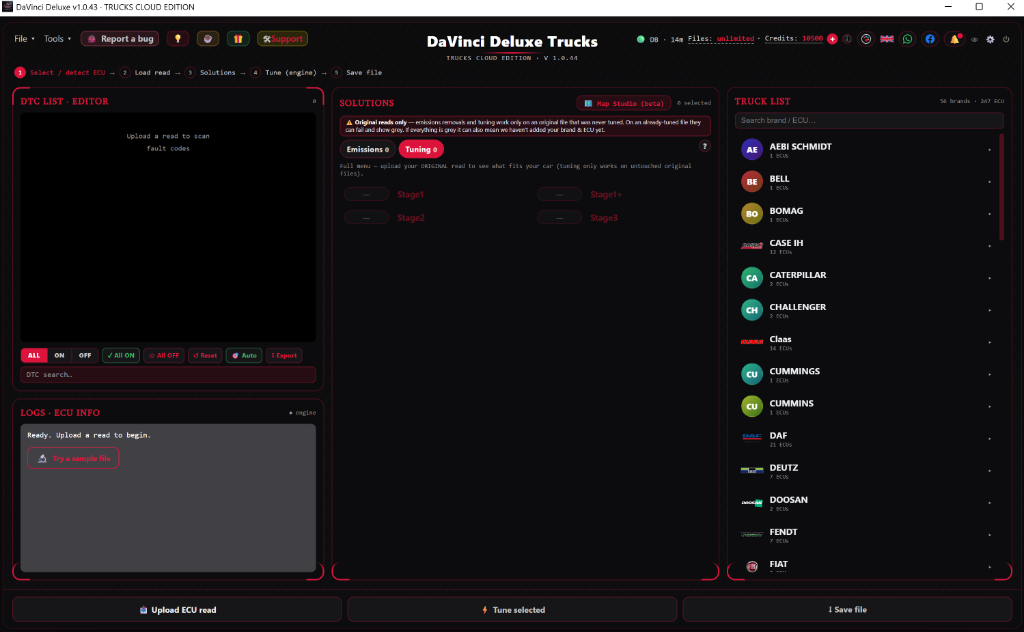1024x632 pixels.
Task: Click the Upload ECU read button
Action: click(177, 609)
